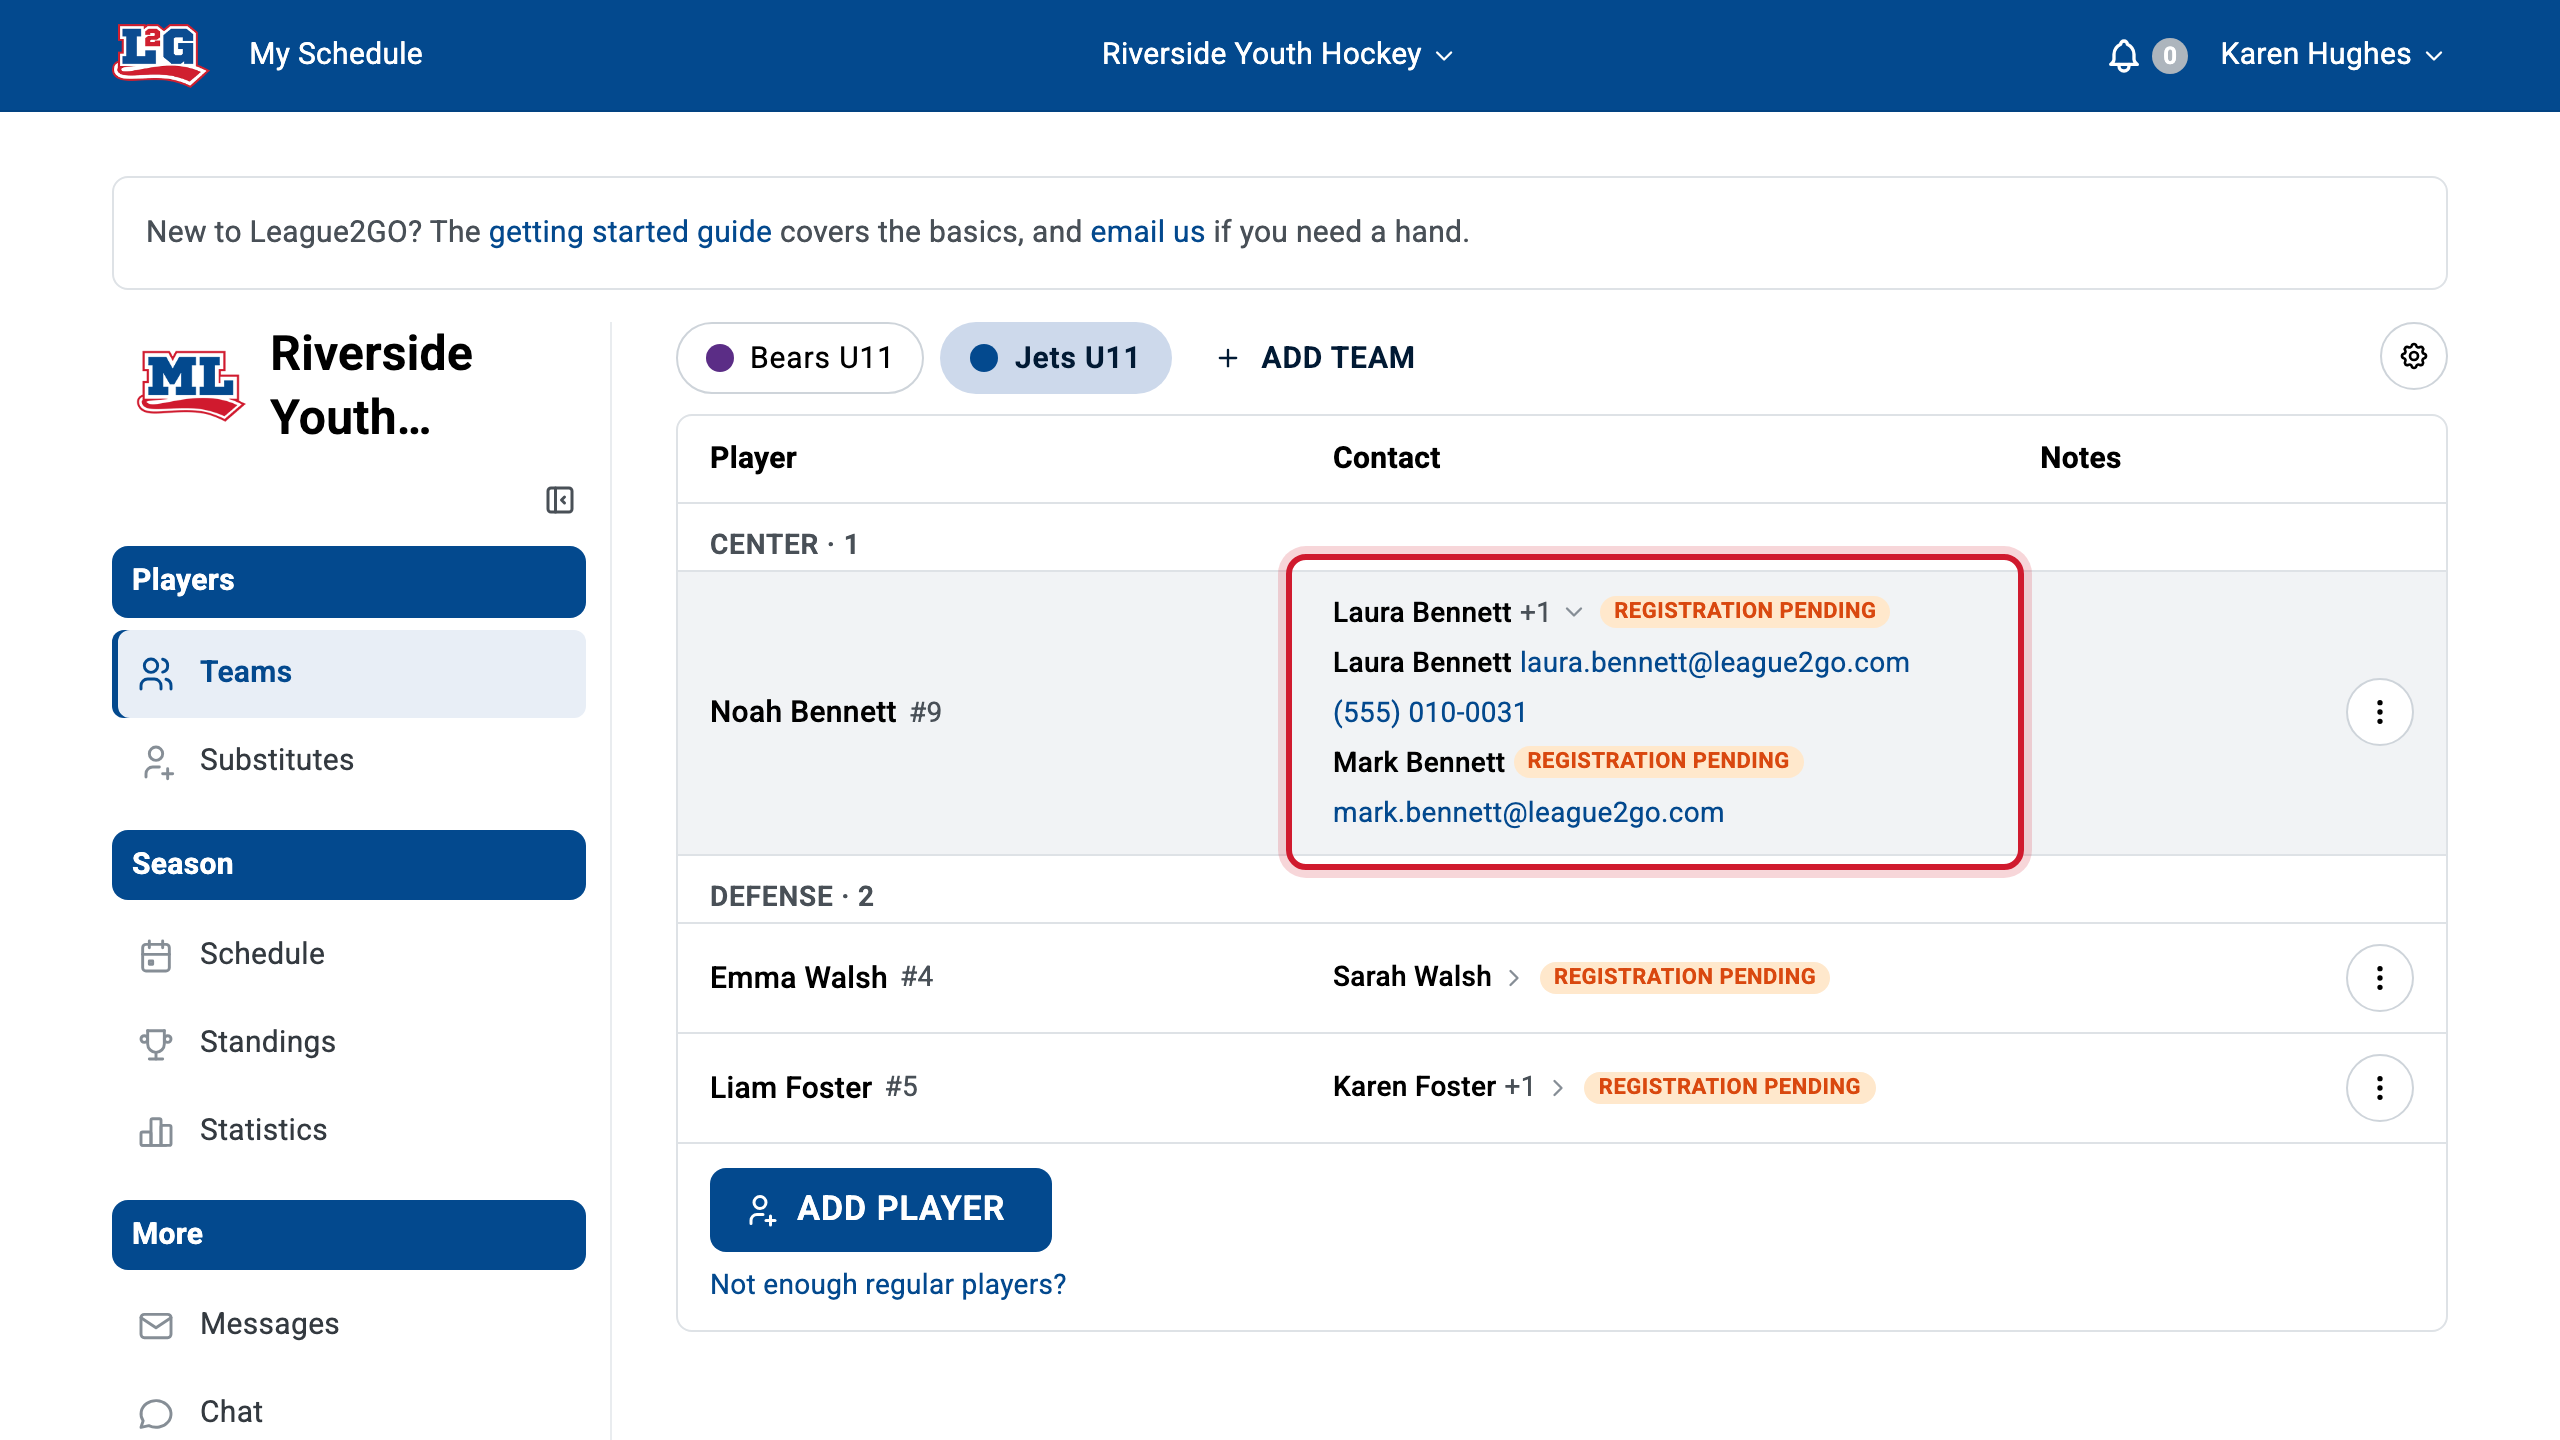Screen dimensions: 2560x1440
Task: Switch to Bears U11 team tab
Action: (799, 358)
